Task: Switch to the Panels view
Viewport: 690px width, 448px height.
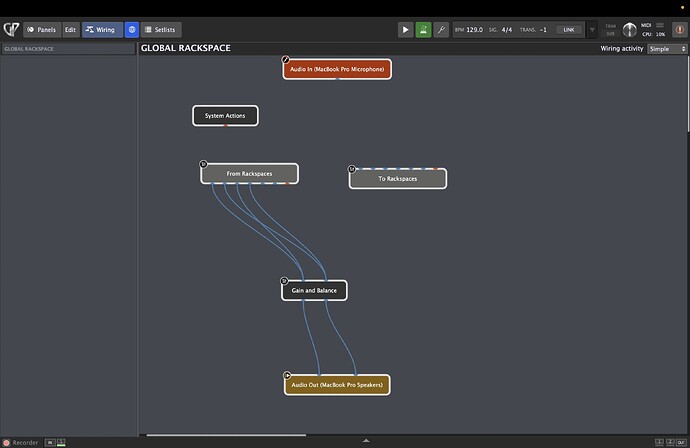Action: click(42, 29)
